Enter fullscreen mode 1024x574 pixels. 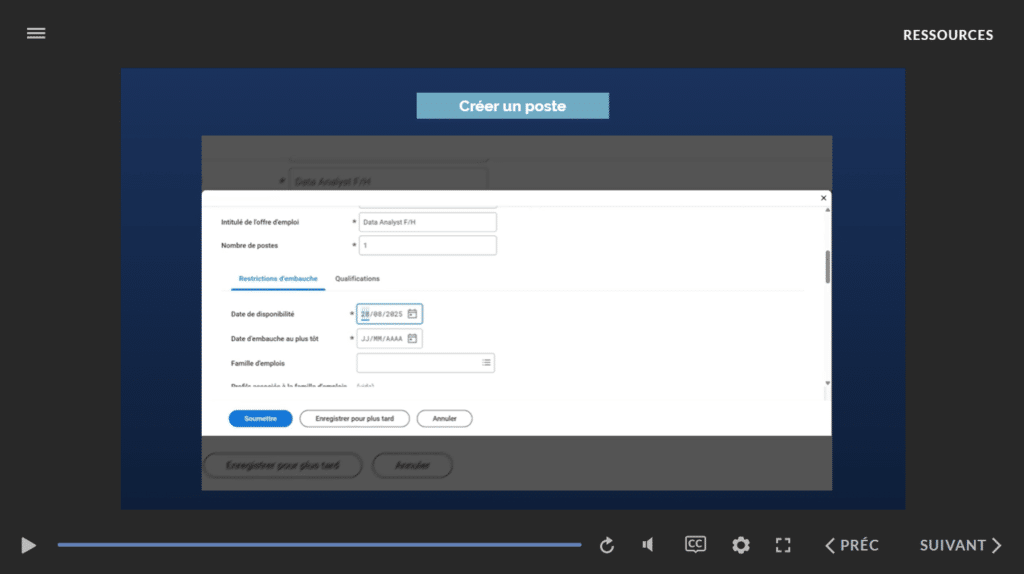tap(783, 545)
